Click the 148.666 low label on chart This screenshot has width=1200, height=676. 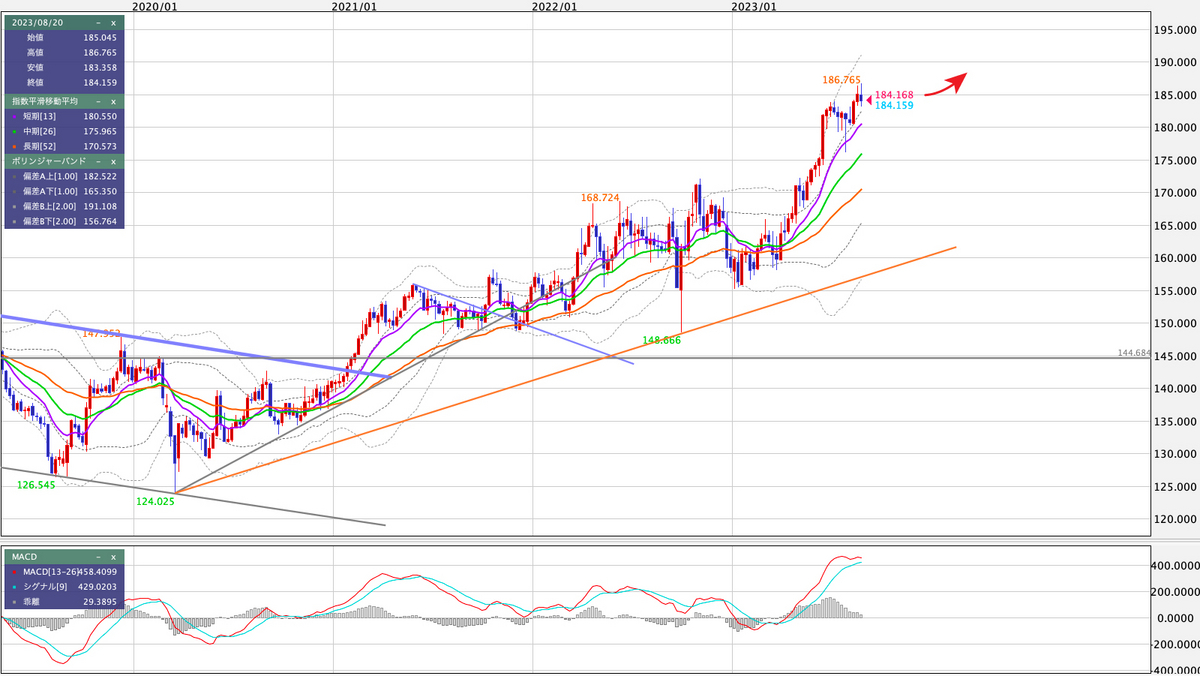tap(660, 341)
